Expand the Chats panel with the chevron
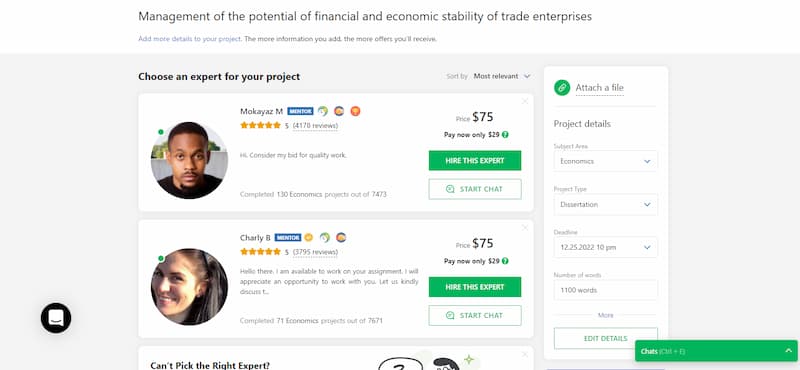Viewport: 800px width, 370px height. click(x=788, y=351)
